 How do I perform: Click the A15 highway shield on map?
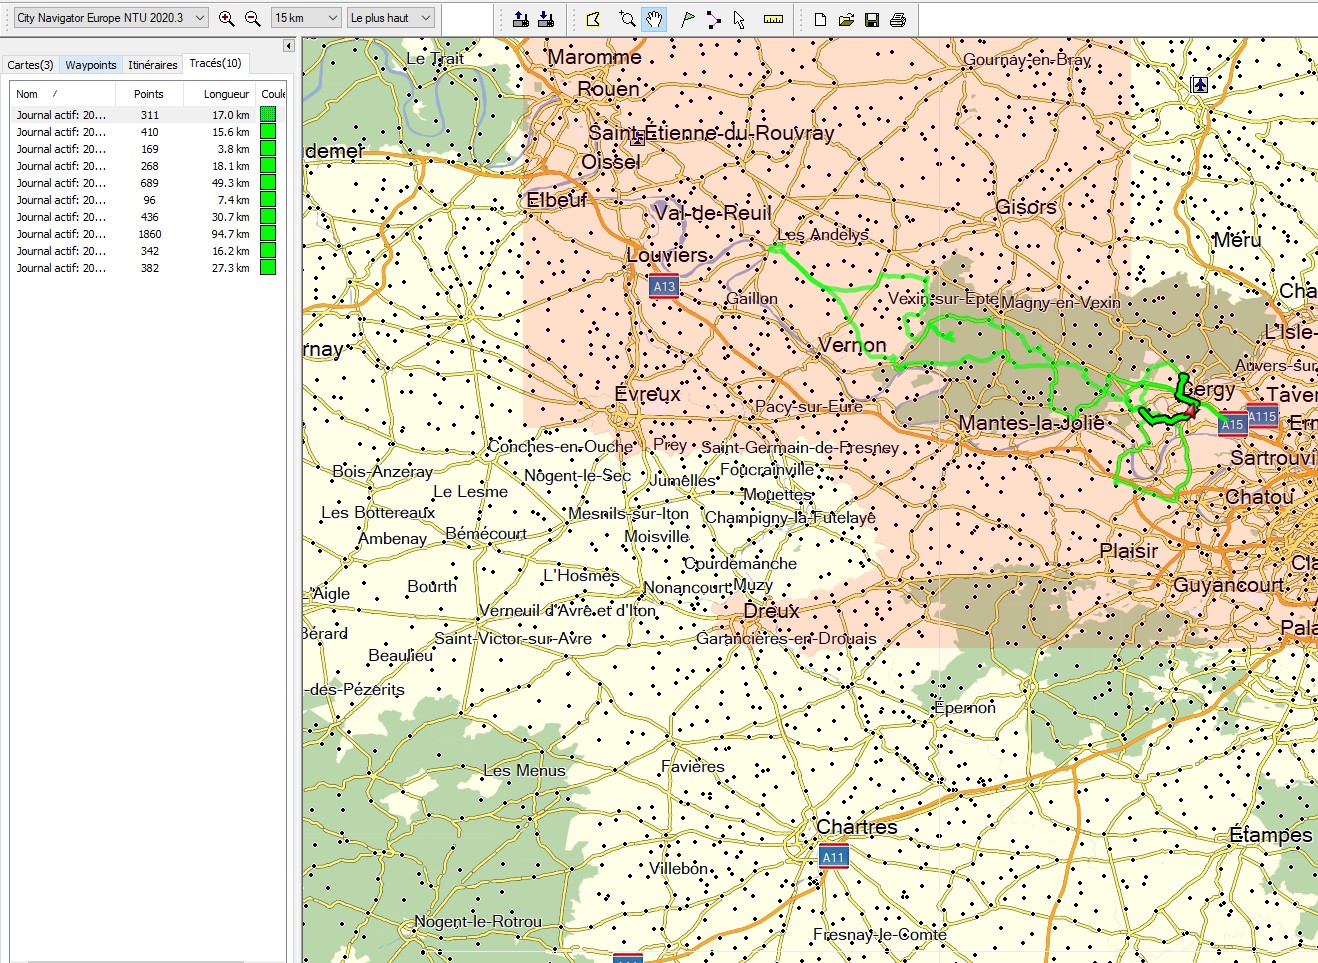(x=1232, y=425)
